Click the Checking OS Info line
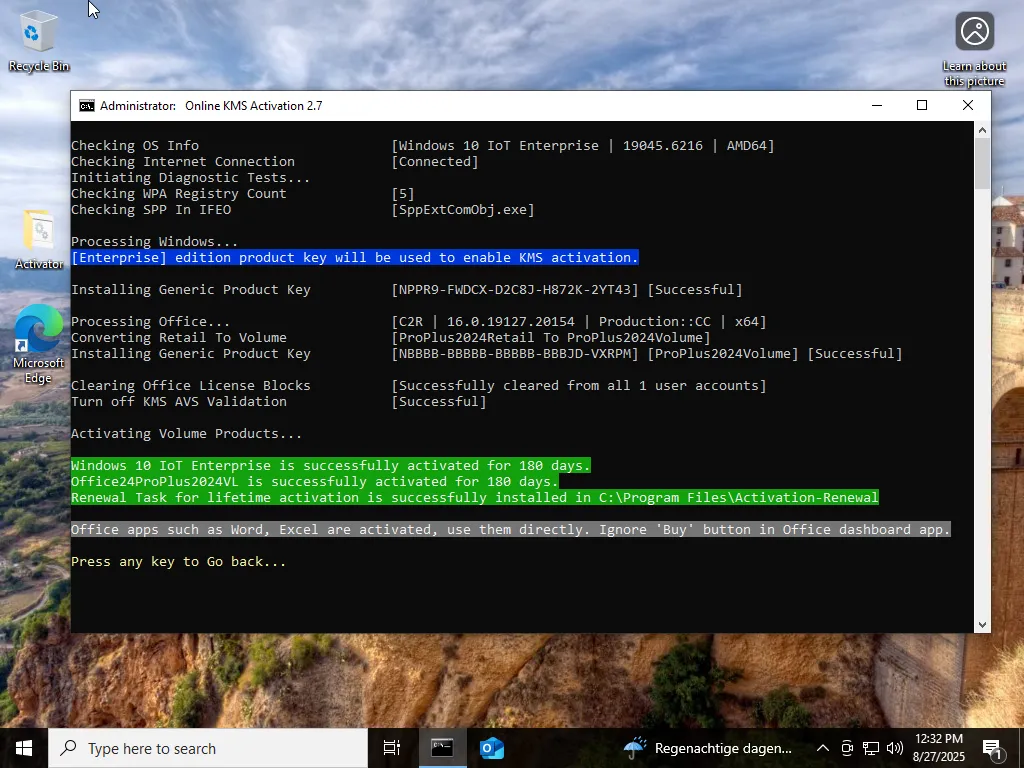The width and height of the screenshot is (1024, 768). (423, 146)
